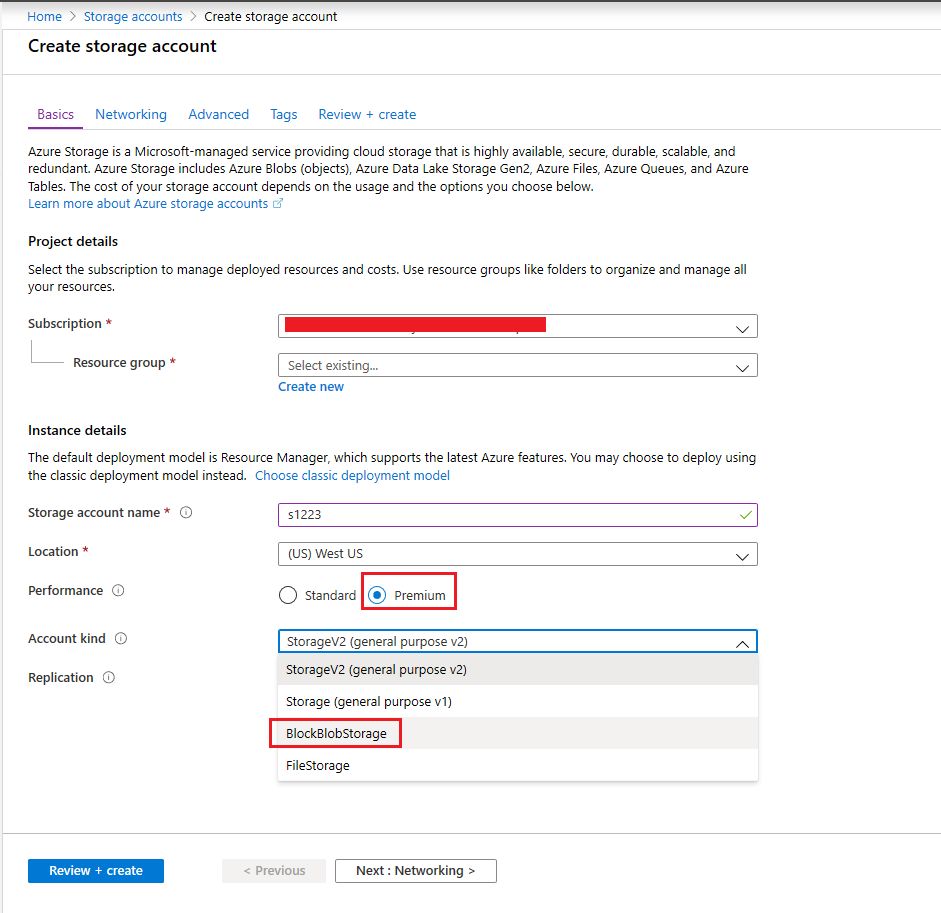Open Learn more about Azure storage accounts
The width and height of the screenshot is (941, 913).
click(148, 204)
